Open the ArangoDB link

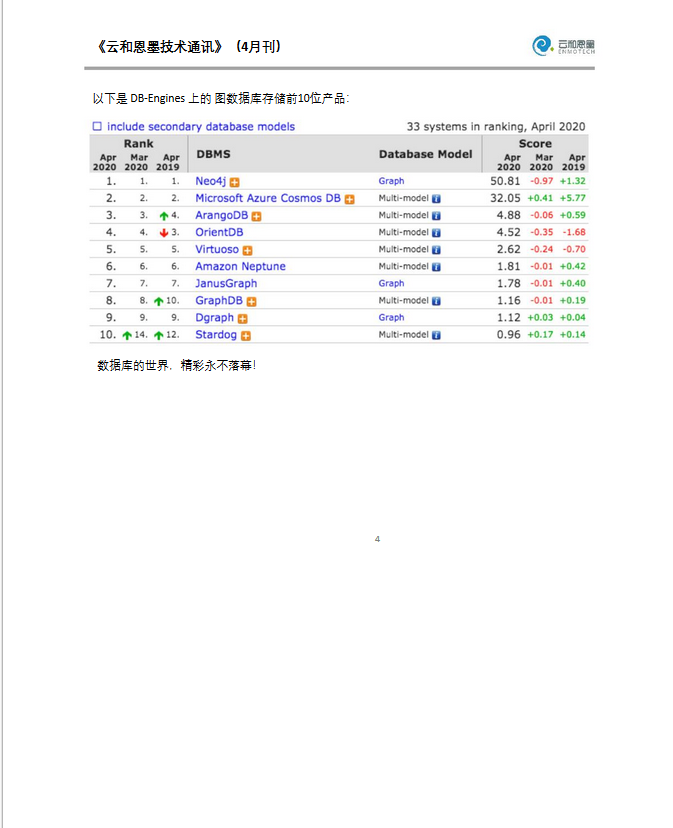tap(221, 215)
